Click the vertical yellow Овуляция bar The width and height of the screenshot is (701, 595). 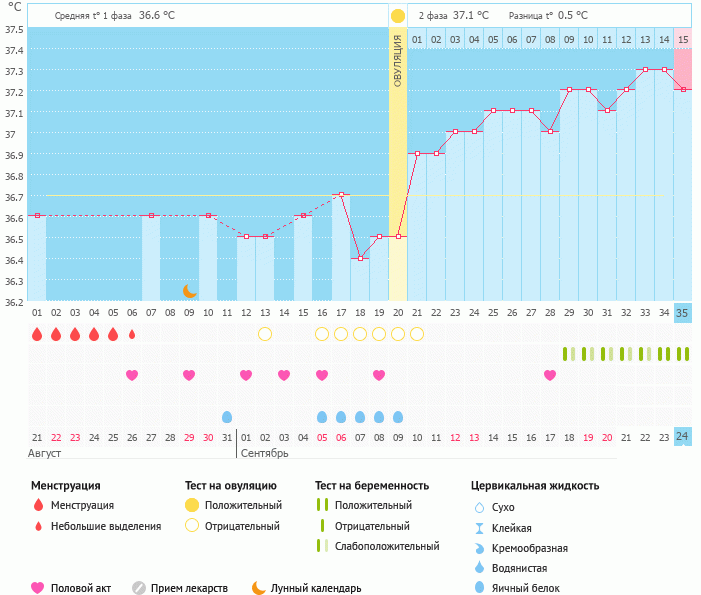pyautogui.click(x=398, y=160)
